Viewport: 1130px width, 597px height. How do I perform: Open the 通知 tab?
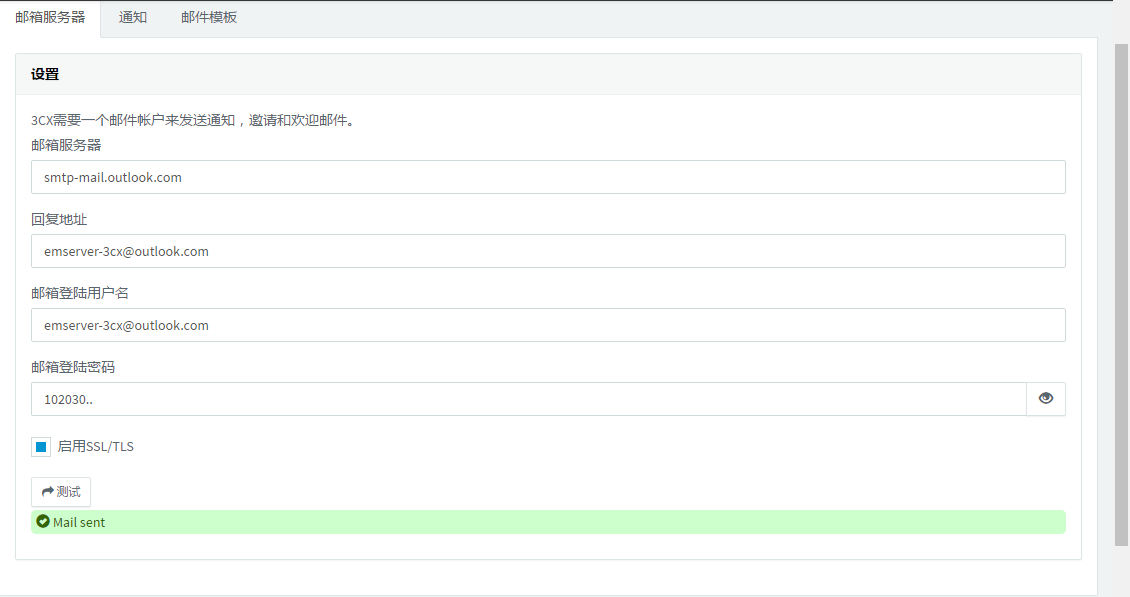(133, 17)
